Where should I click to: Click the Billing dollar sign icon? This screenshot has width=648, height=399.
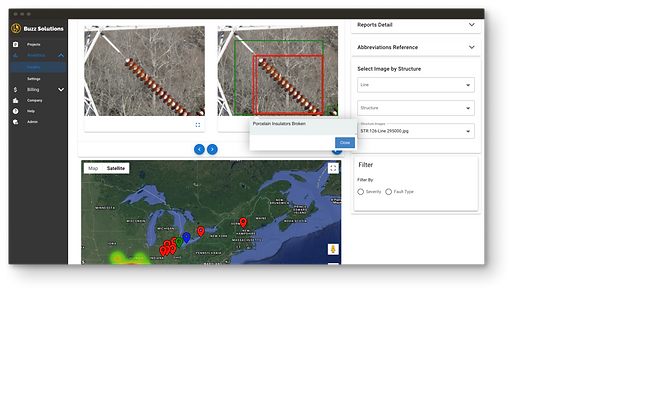(x=16, y=90)
